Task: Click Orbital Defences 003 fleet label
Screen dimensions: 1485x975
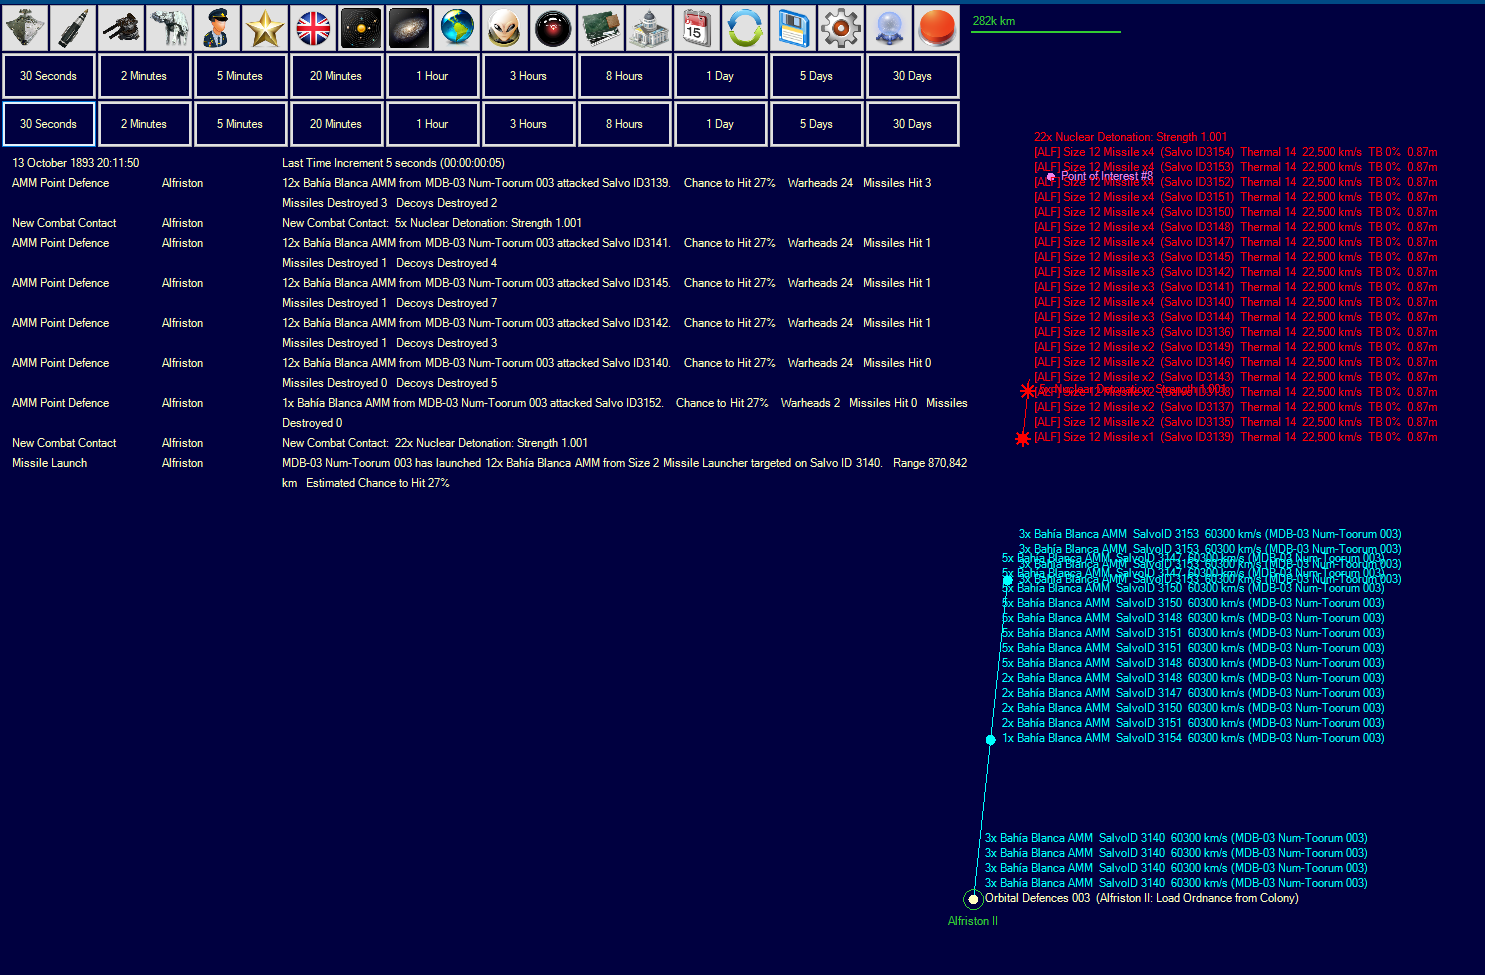Action: 1141,898
